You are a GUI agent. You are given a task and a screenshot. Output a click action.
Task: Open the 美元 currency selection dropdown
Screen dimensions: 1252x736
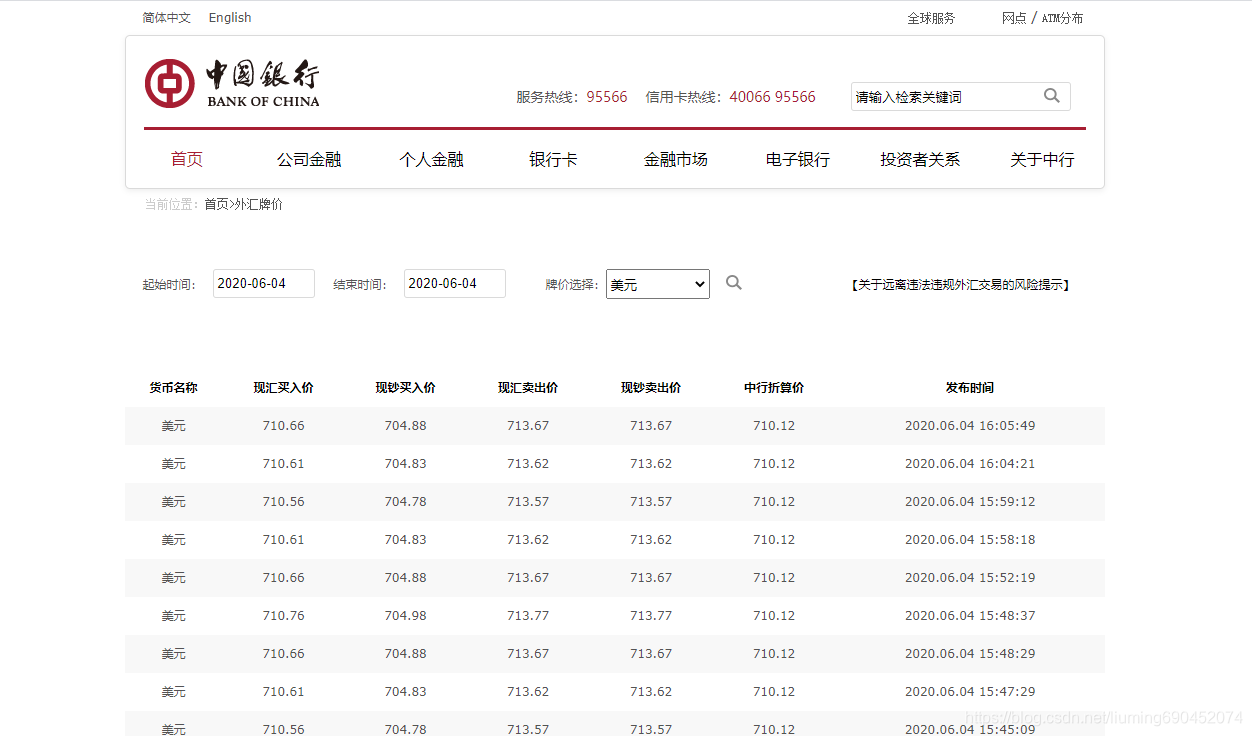click(x=657, y=284)
